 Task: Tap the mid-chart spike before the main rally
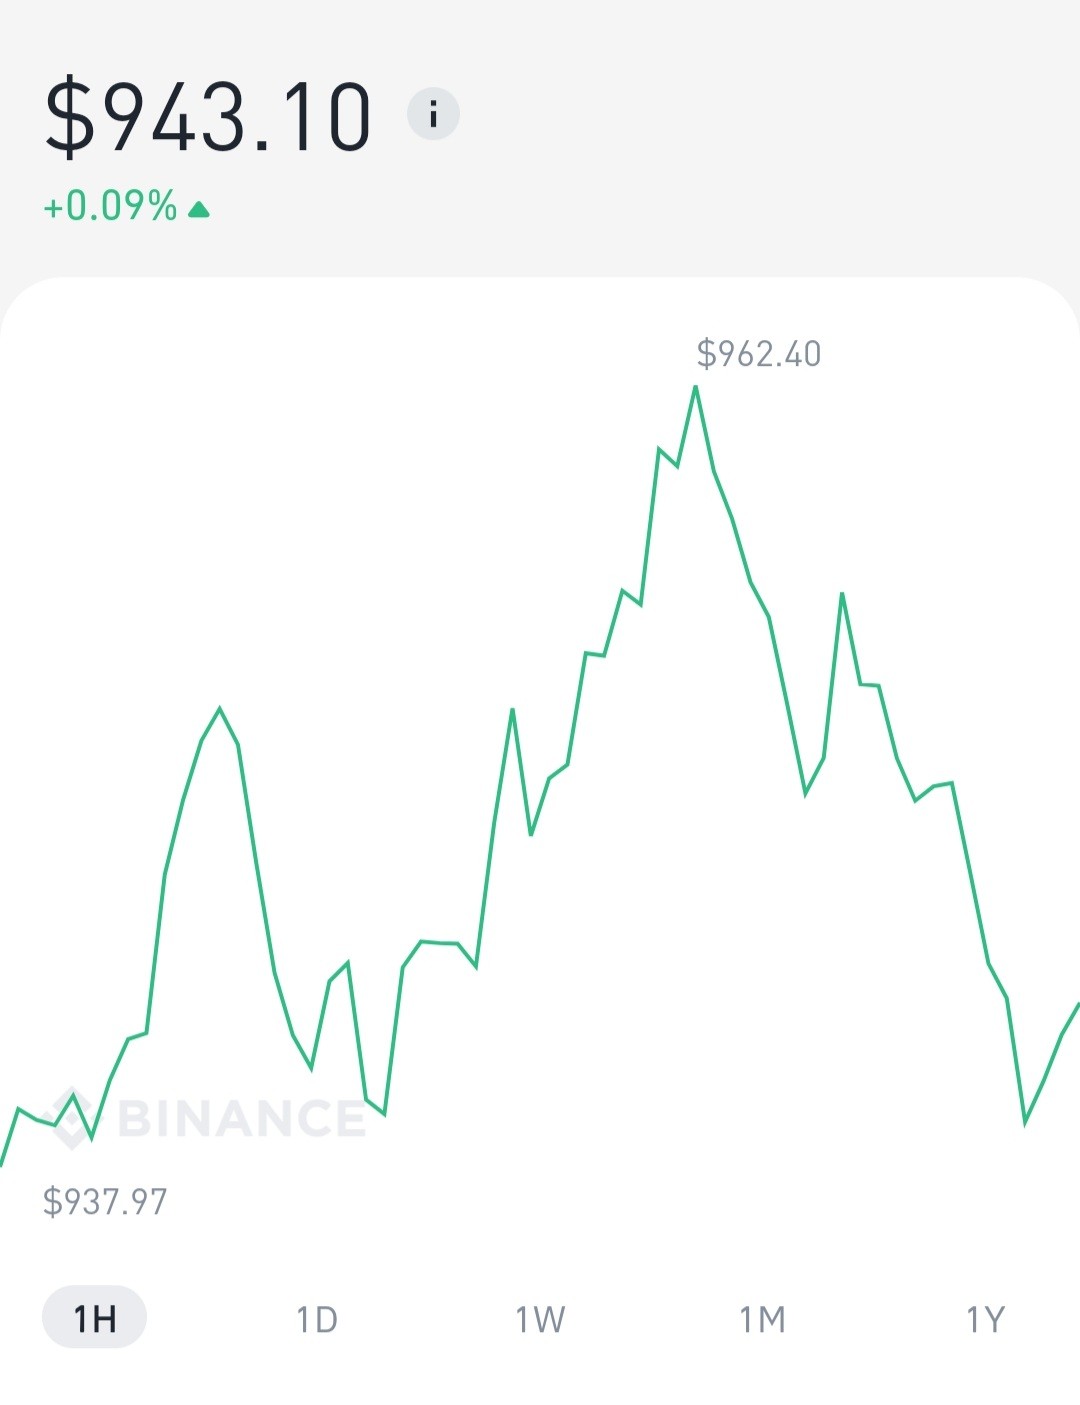[512, 709]
